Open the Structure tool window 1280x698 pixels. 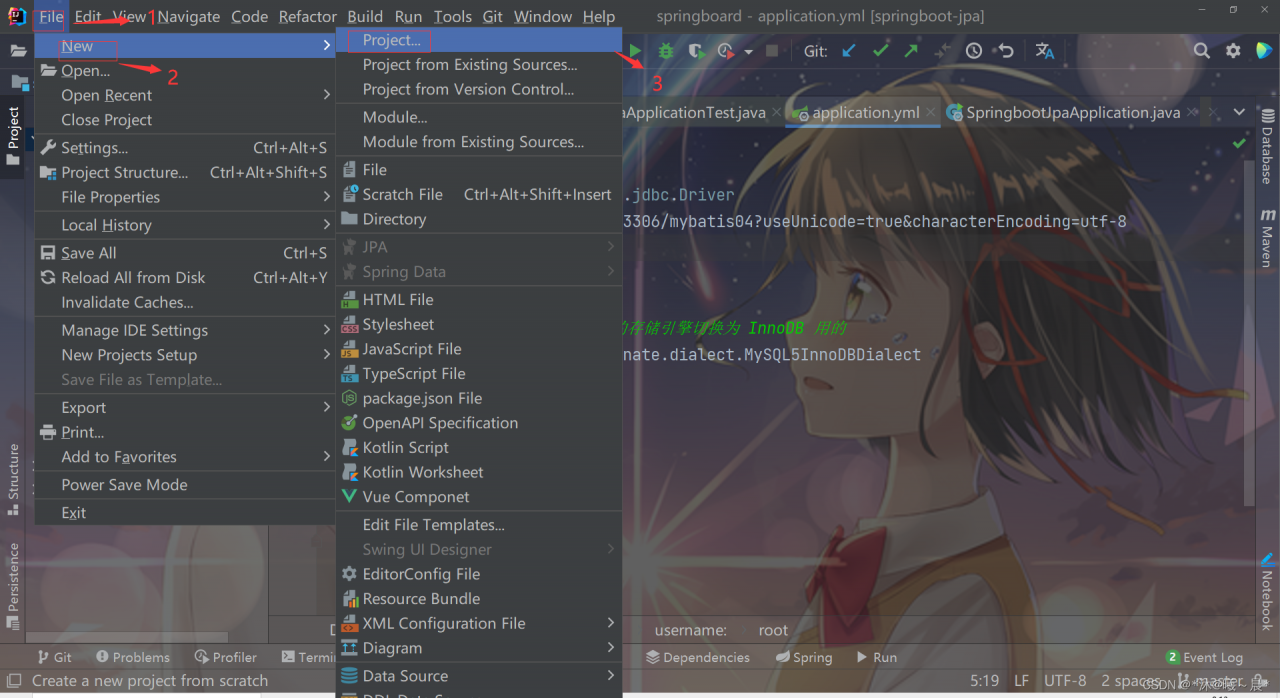(x=14, y=480)
